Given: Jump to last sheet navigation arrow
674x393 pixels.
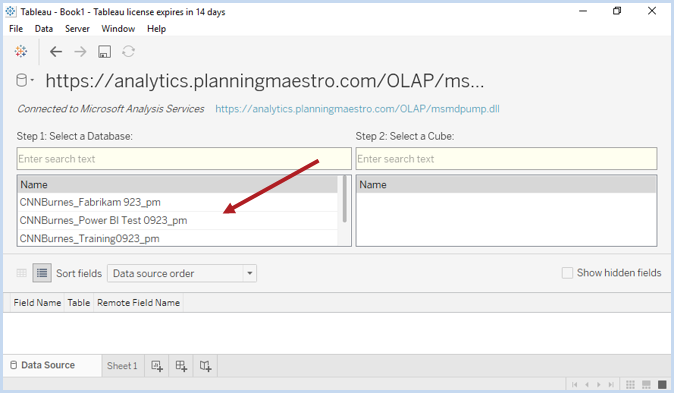Looking at the screenshot, I should [x=611, y=384].
